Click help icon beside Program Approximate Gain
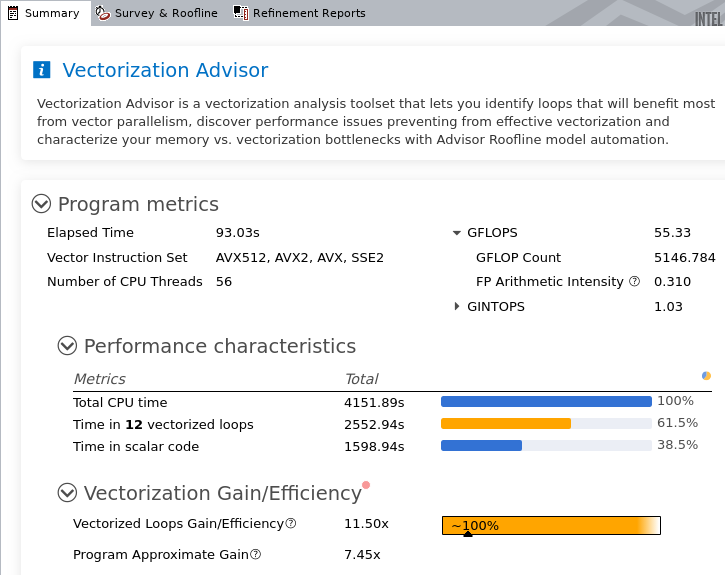Viewport: 725px width, 575px height. tap(256, 555)
